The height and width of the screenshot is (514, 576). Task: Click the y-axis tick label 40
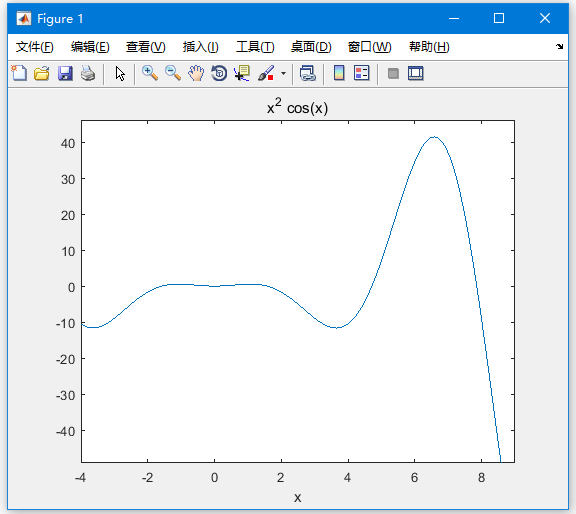tap(68, 143)
